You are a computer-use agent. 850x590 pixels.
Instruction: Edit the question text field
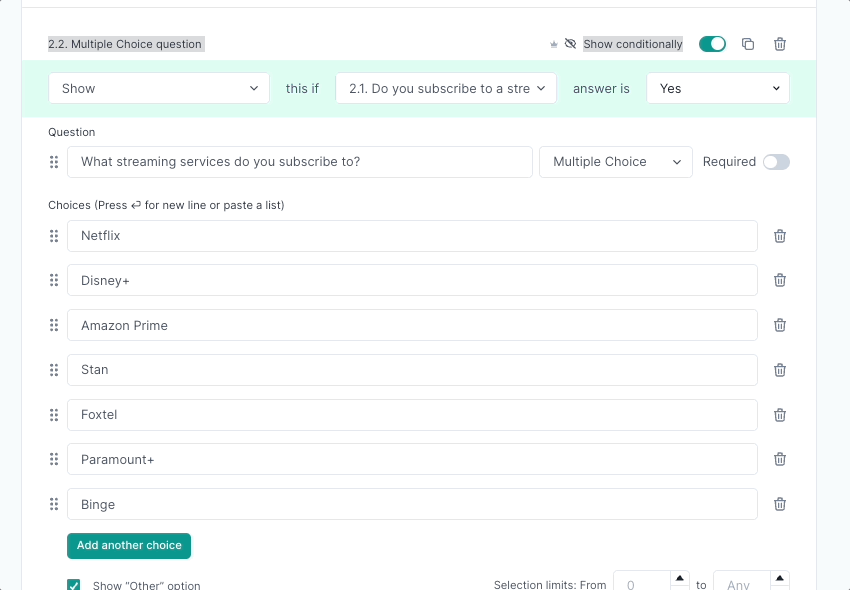(x=300, y=162)
